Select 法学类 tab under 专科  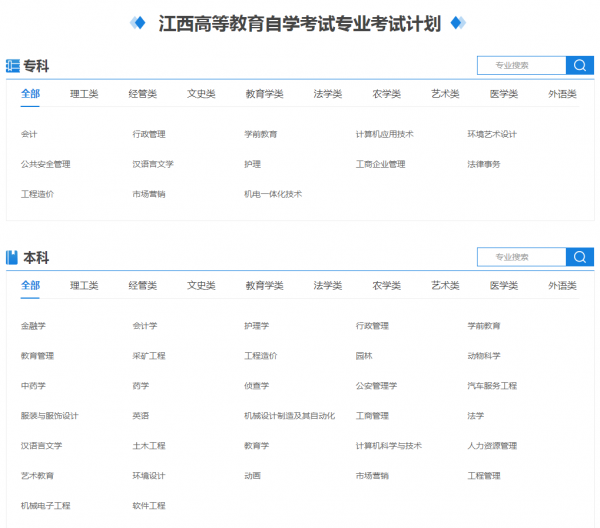(328, 94)
